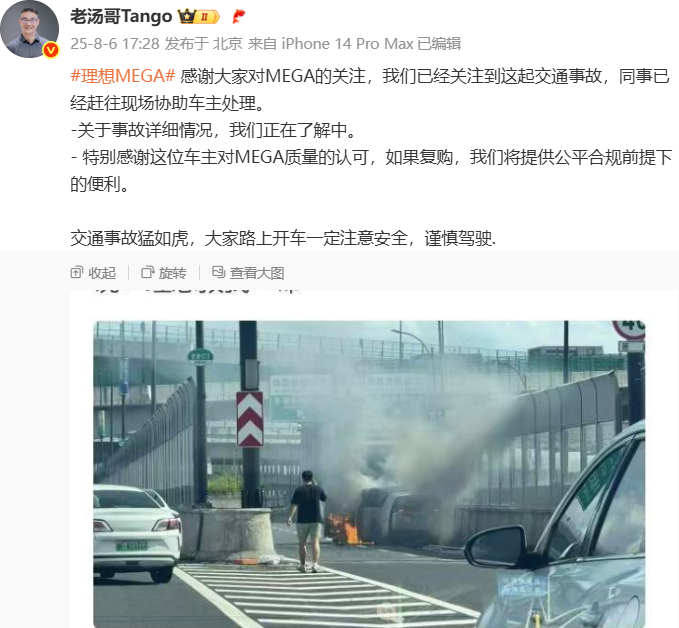Click the collapse icon beside 收起
Image resolution: width=679 pixels, height=628 pixels.
coord(77,272)
